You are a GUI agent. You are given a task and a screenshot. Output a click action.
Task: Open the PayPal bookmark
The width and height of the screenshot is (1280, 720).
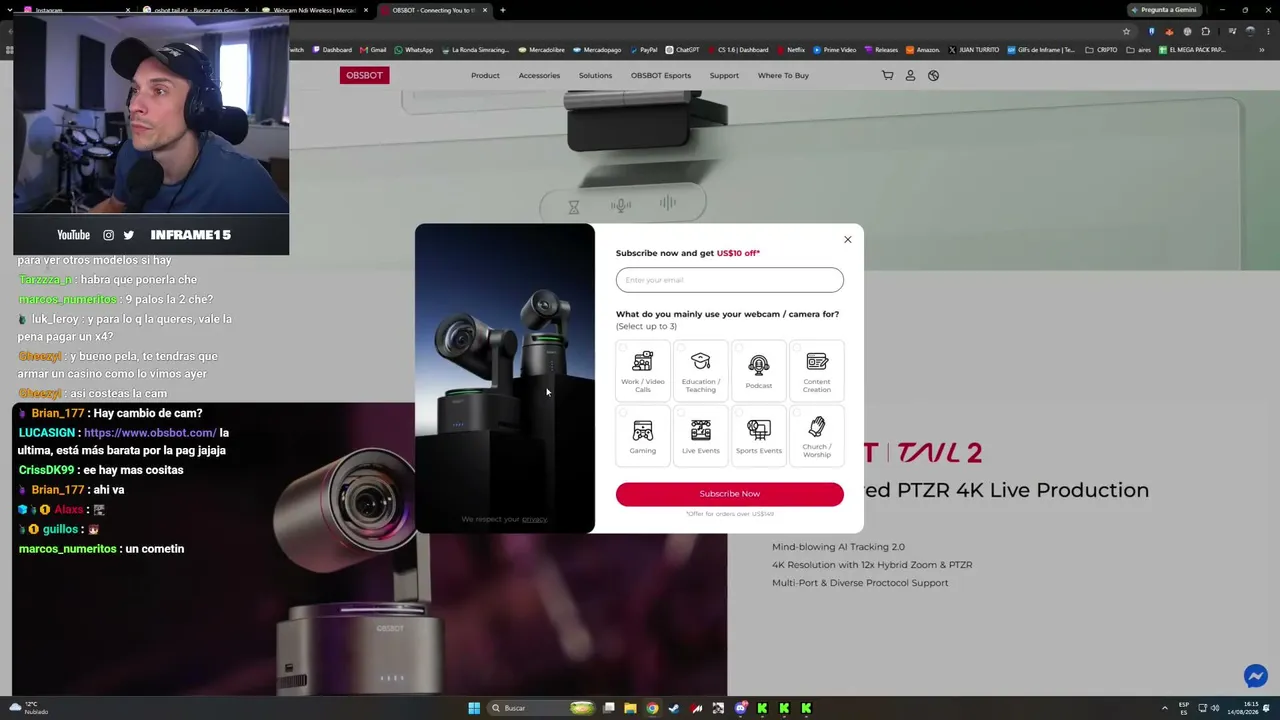pyautogui.click(x=643, y=50)
